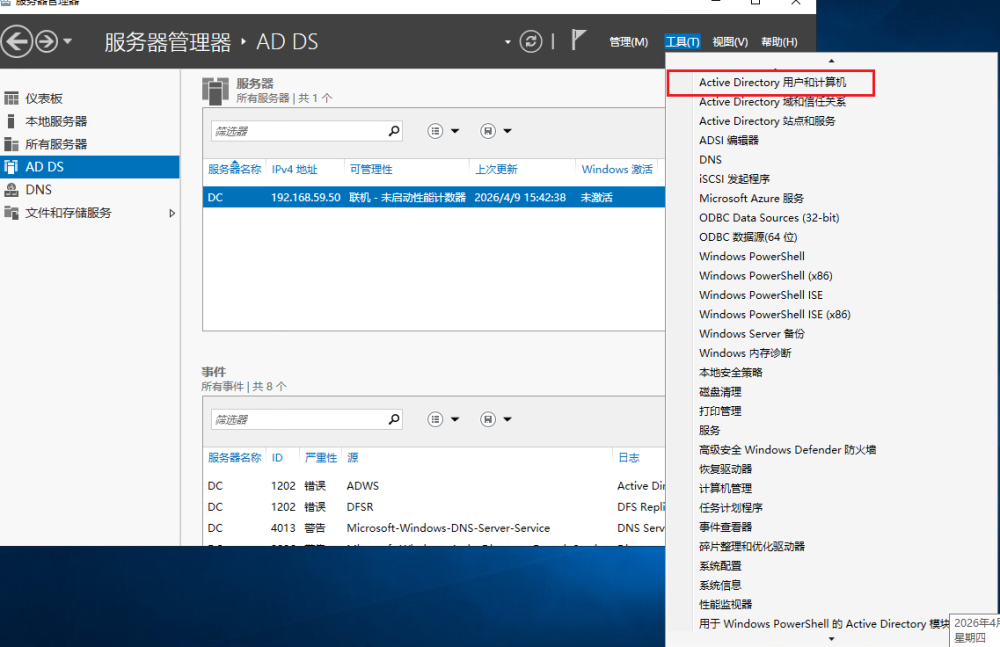Open the servers list options dropdown
This screenshot has width=1000, height=647.
click(444, 131)
